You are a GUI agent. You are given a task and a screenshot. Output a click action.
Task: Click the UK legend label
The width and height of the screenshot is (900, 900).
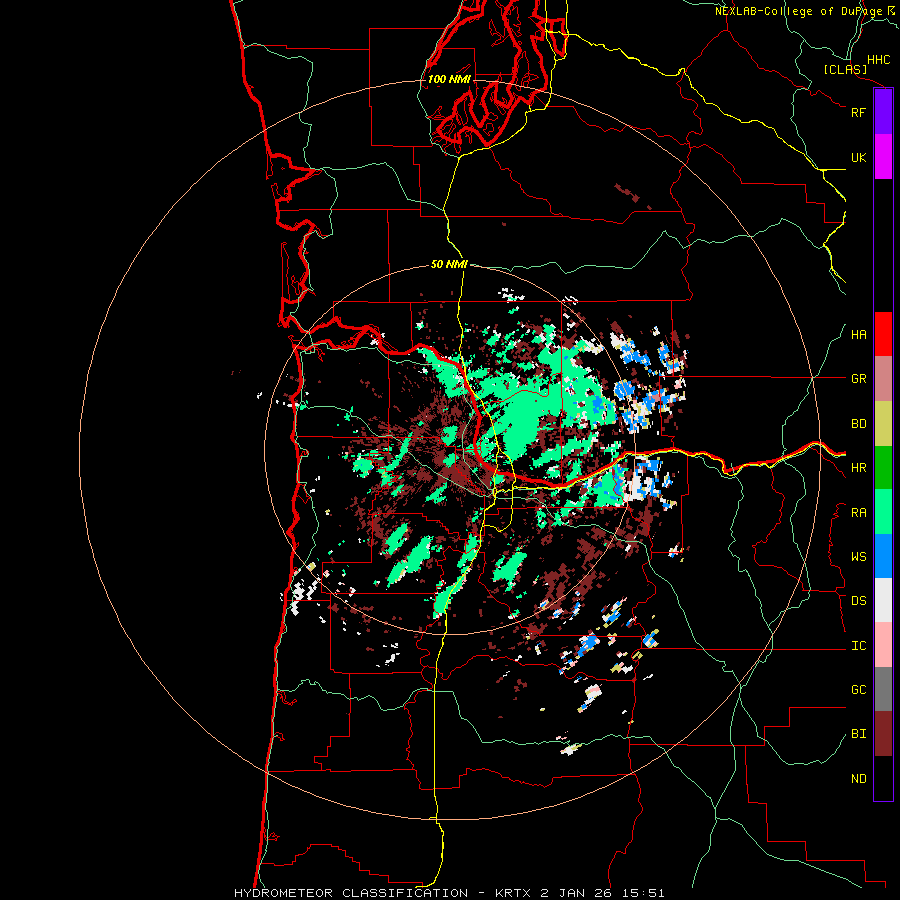pos(858,157)
